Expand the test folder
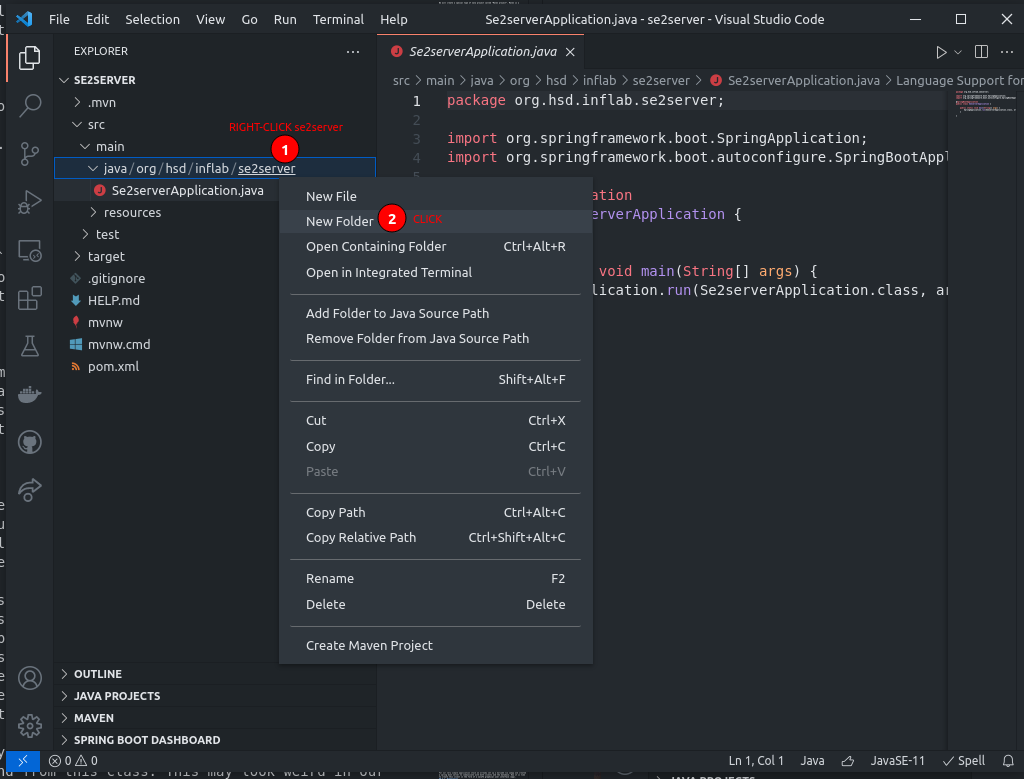 coord(86,234)
